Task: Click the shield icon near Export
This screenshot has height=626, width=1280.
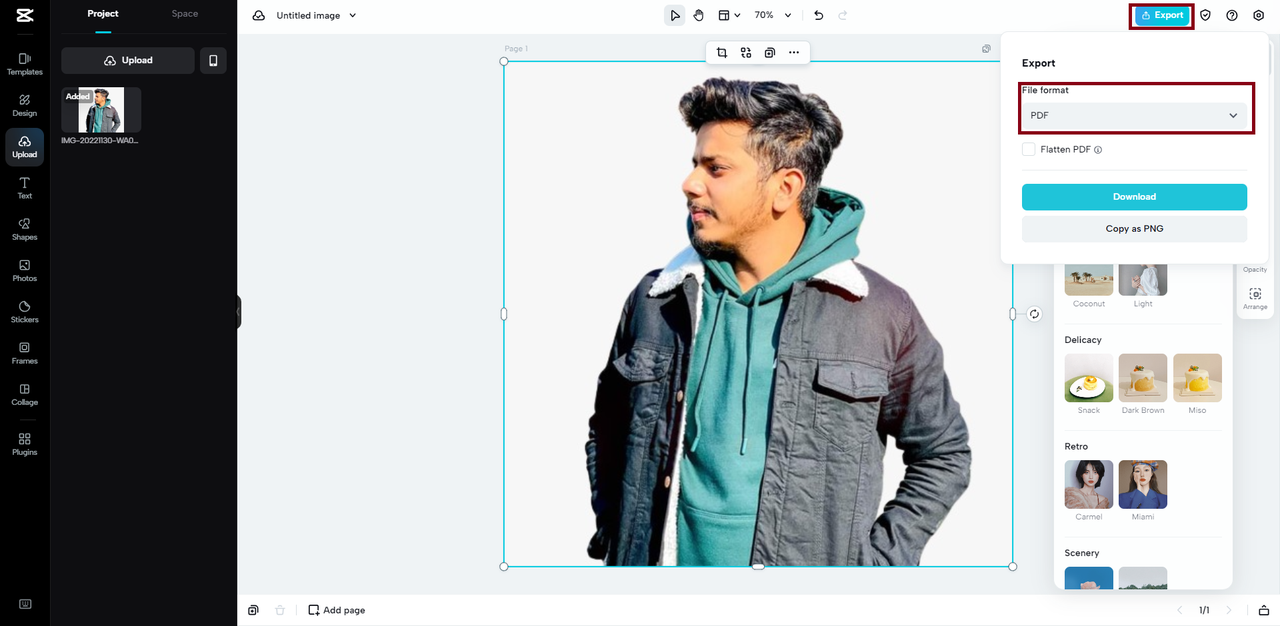Action: tap(1206, 15)
